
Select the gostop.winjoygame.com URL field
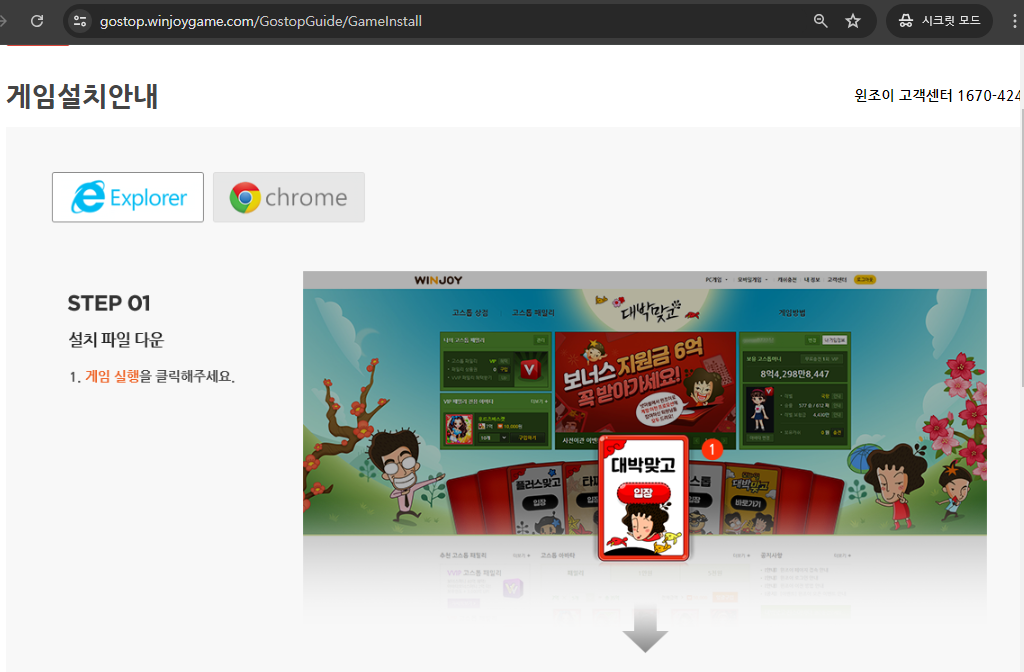261,21
